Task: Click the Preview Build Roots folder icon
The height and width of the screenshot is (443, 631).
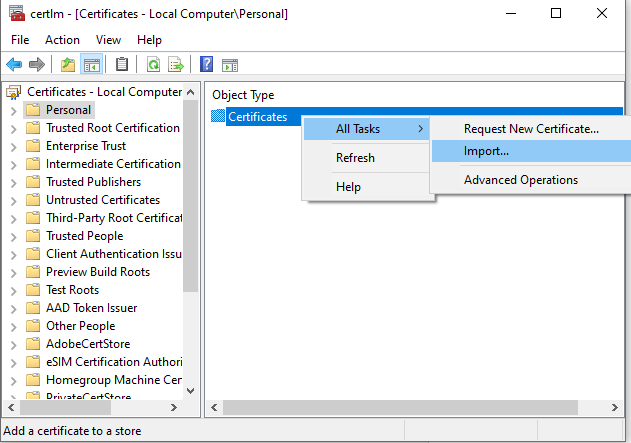Action: [x=33, y=272]
